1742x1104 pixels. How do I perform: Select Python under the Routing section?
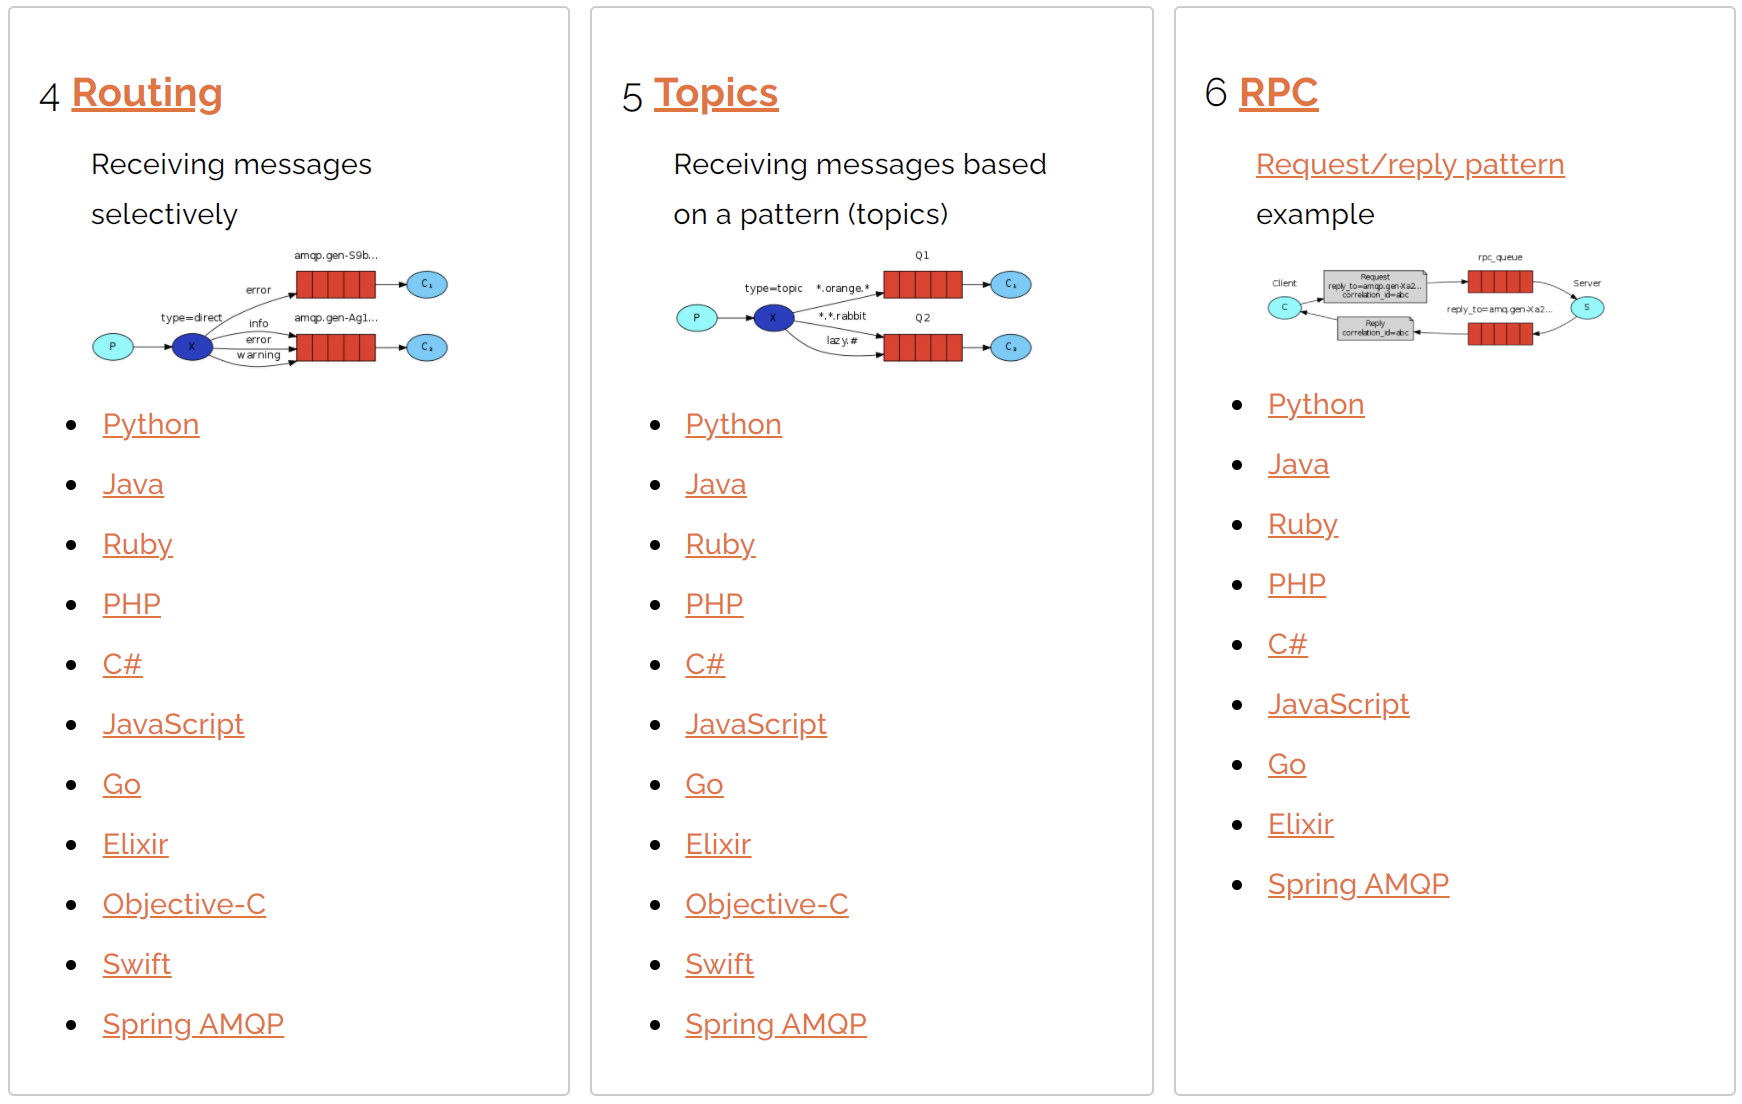pyautogui.click(x=150, y=424)
